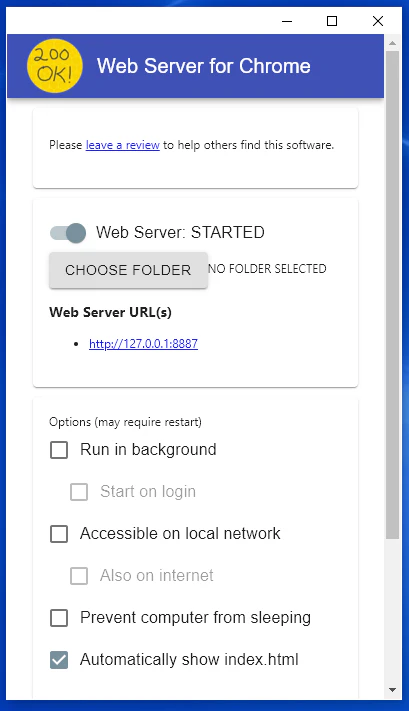Maximize the Web Server window
The height and width of the screenshot is (711, 409).
pyautogui.click(x=332, y=21)
